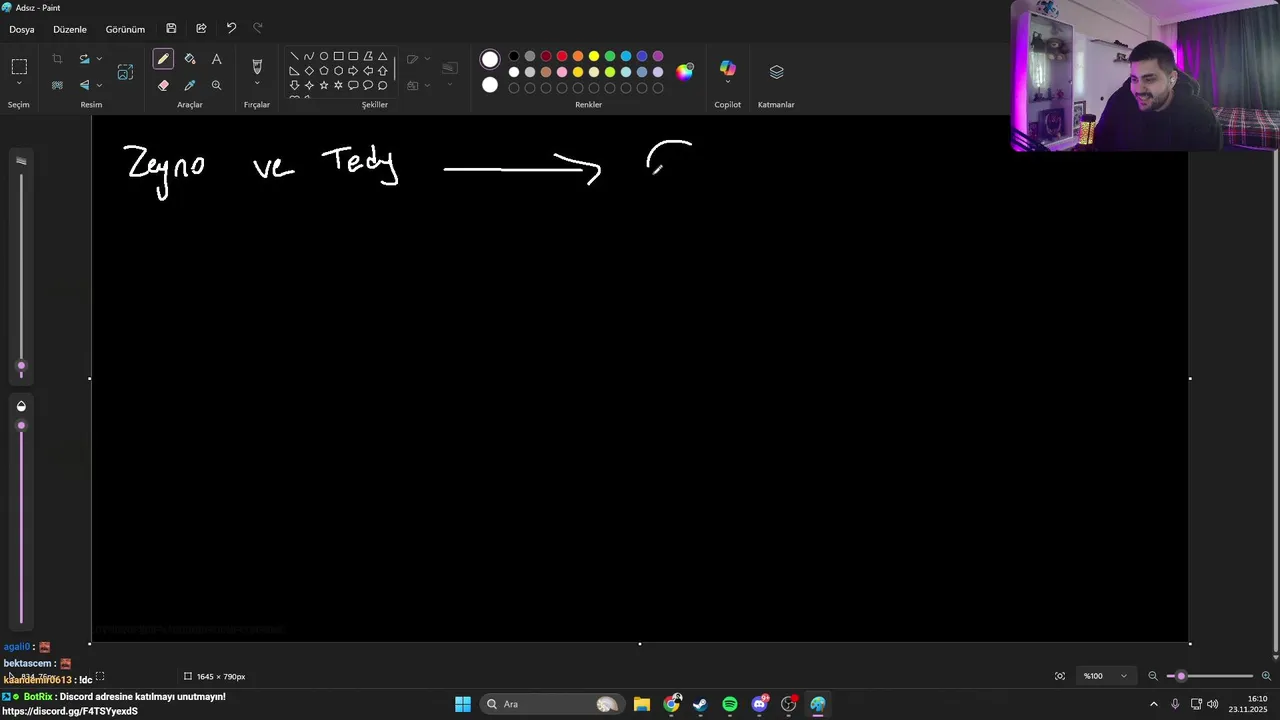
Task: Select the Pencil tool
Action: (163, 59)
